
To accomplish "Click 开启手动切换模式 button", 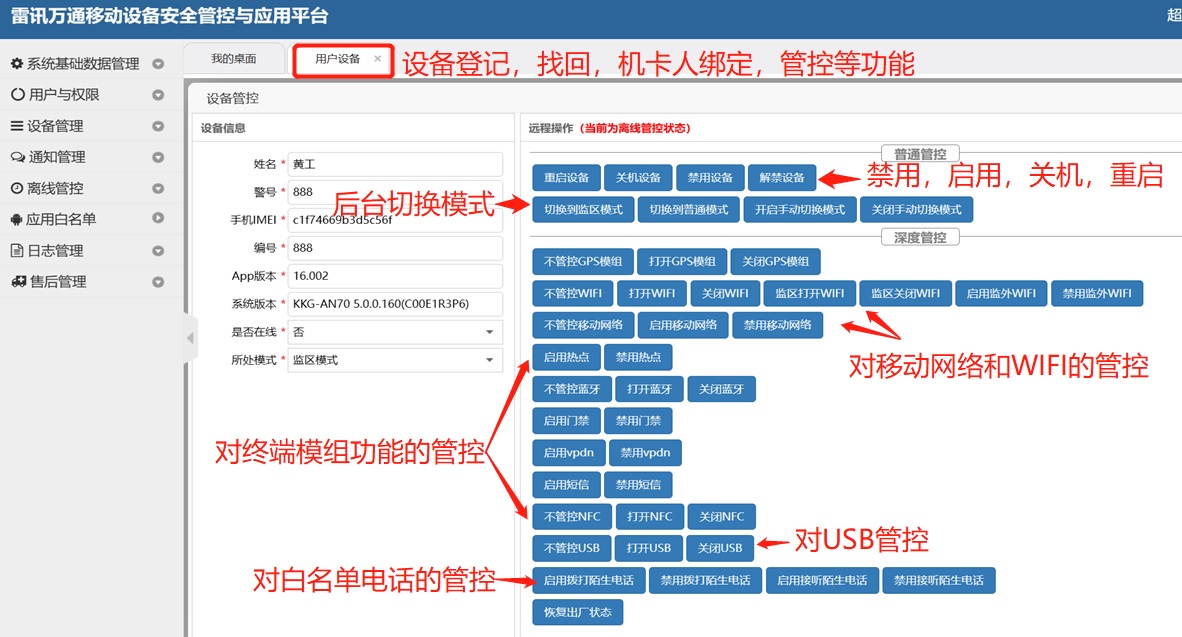I will [x=800, y=210].
